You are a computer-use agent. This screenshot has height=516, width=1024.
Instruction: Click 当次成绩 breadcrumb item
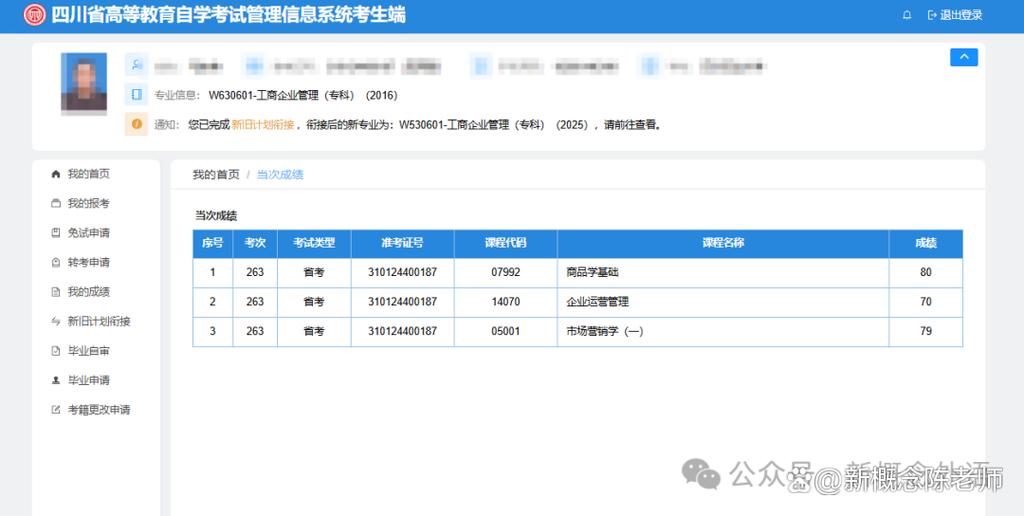(280, 174)
